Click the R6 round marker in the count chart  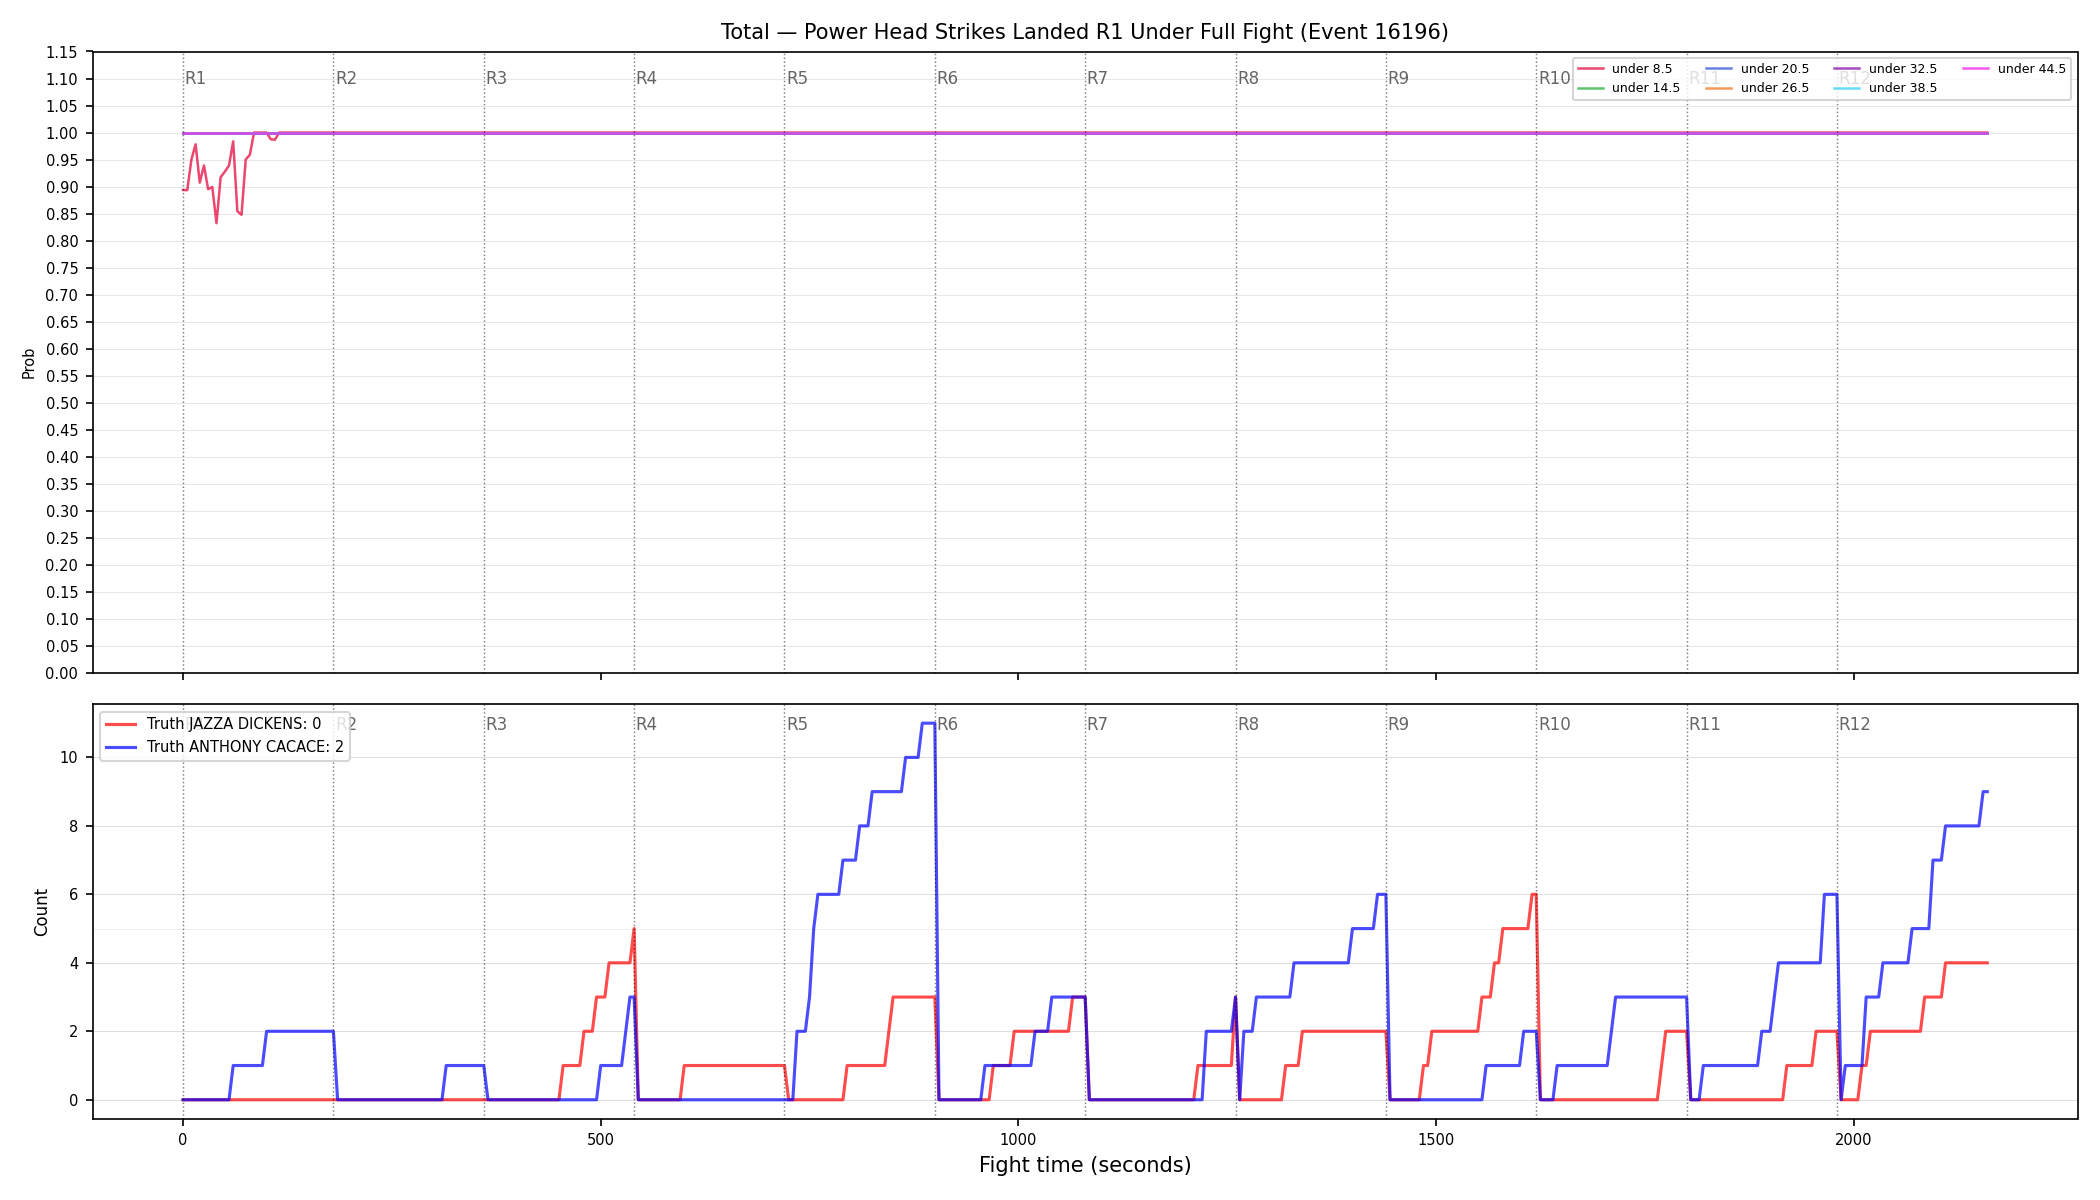pos(947,724)
